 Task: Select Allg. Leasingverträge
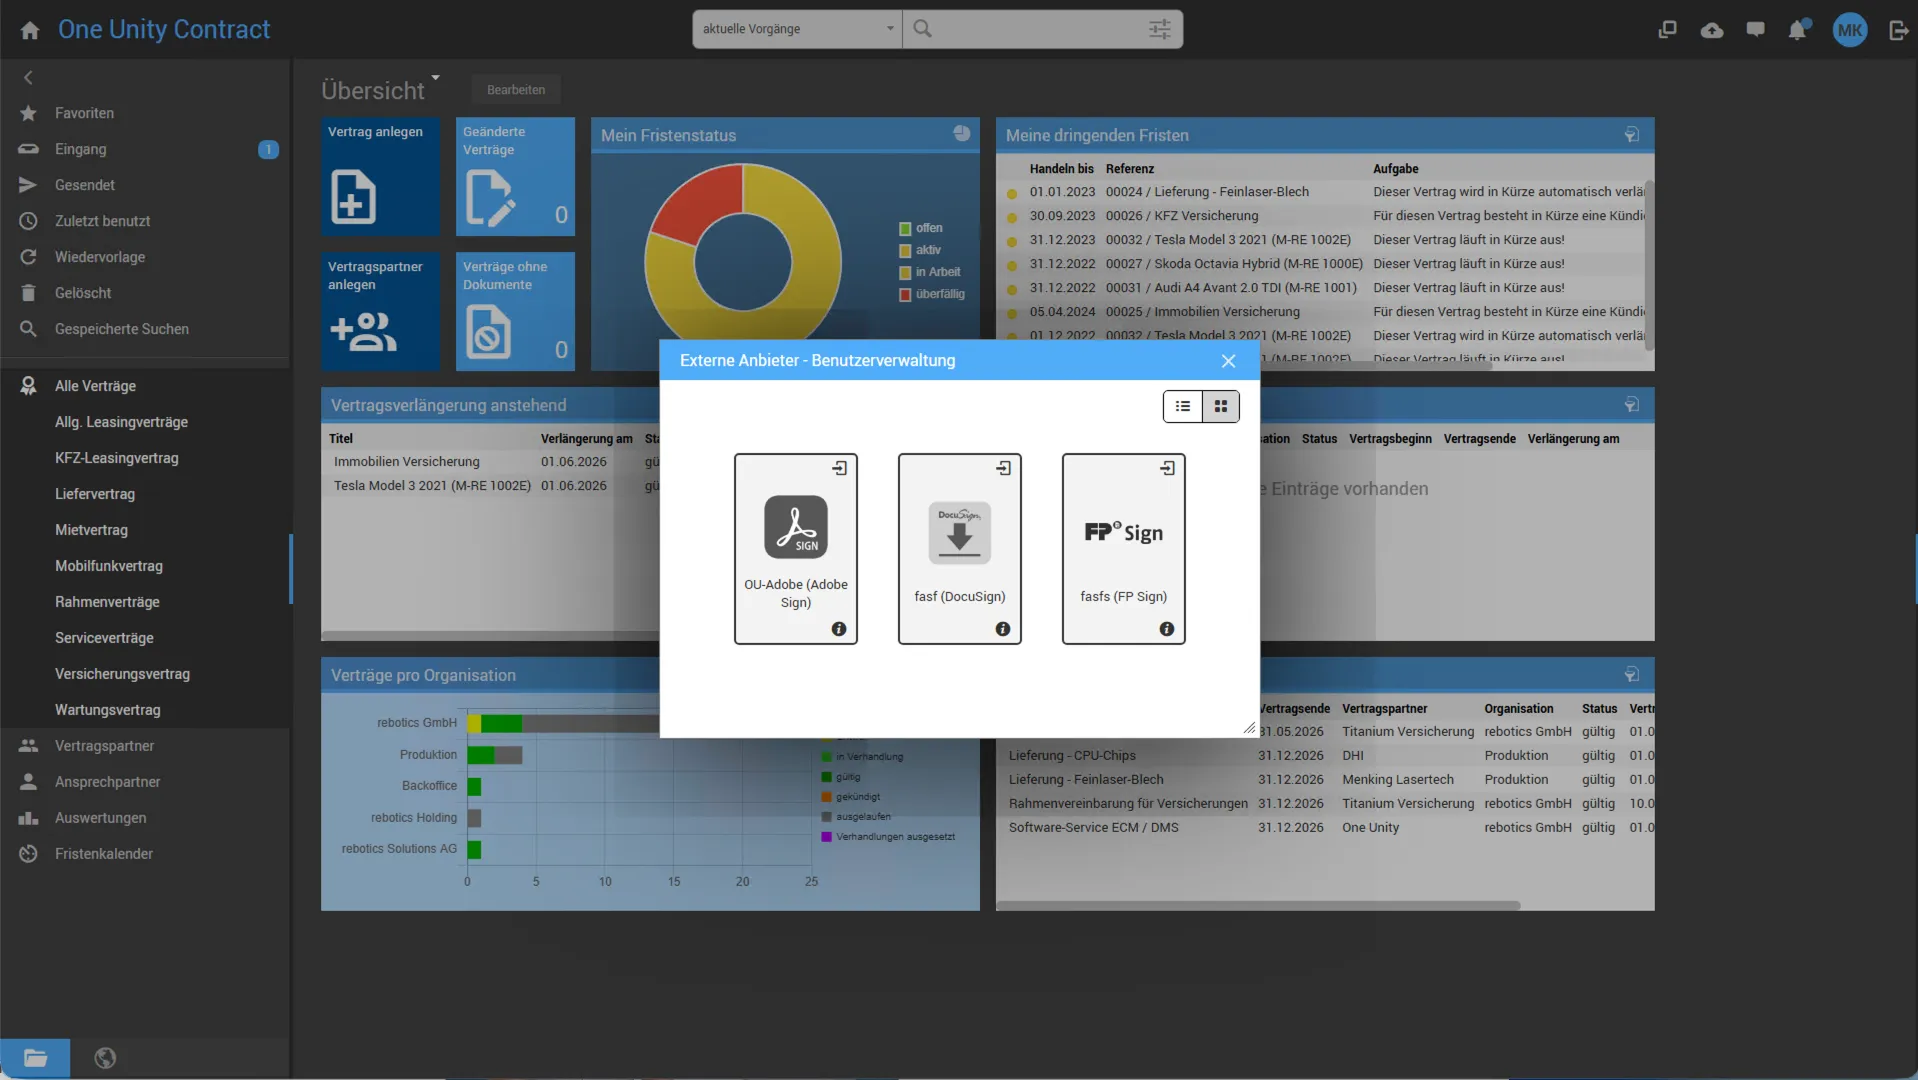pyautogui.click(x=145, y=422)
